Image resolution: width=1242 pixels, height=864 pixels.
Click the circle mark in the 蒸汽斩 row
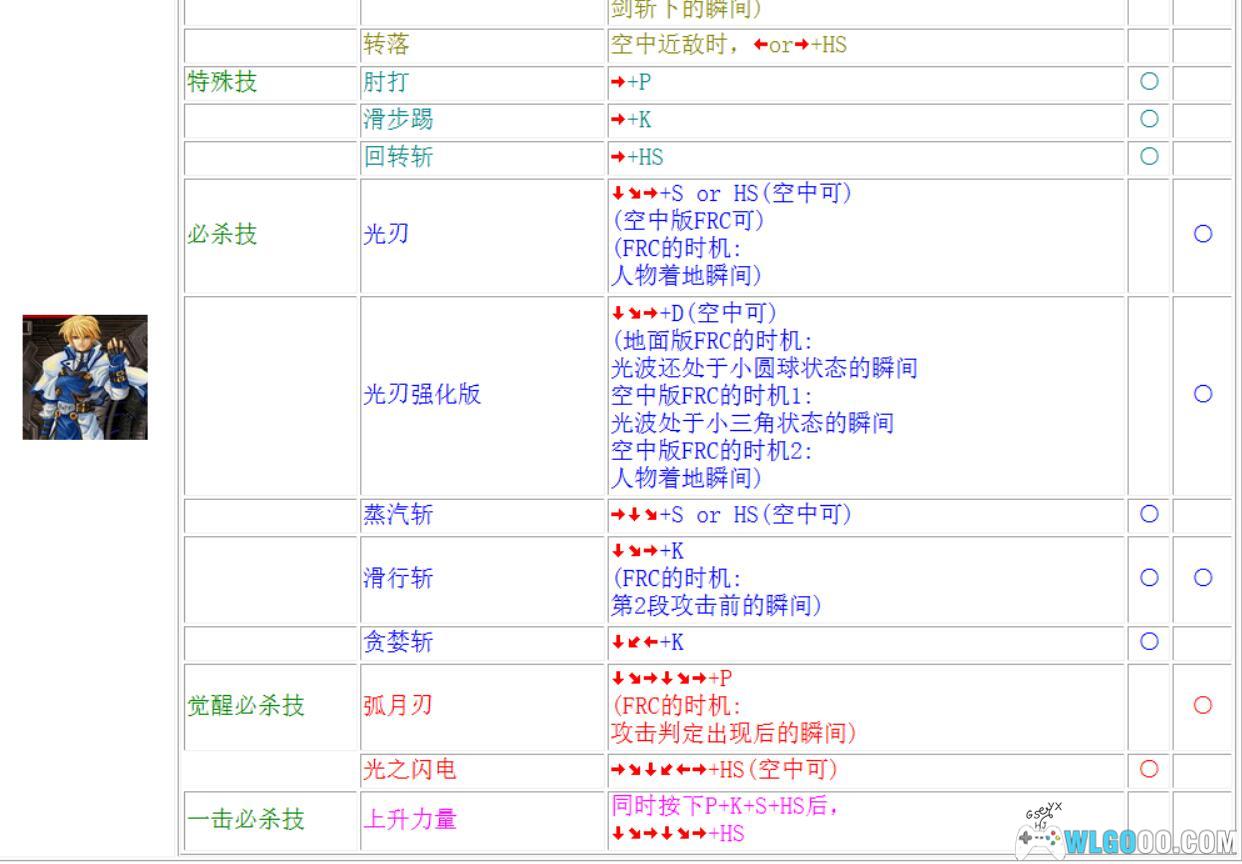click(x=1149, y=514)
